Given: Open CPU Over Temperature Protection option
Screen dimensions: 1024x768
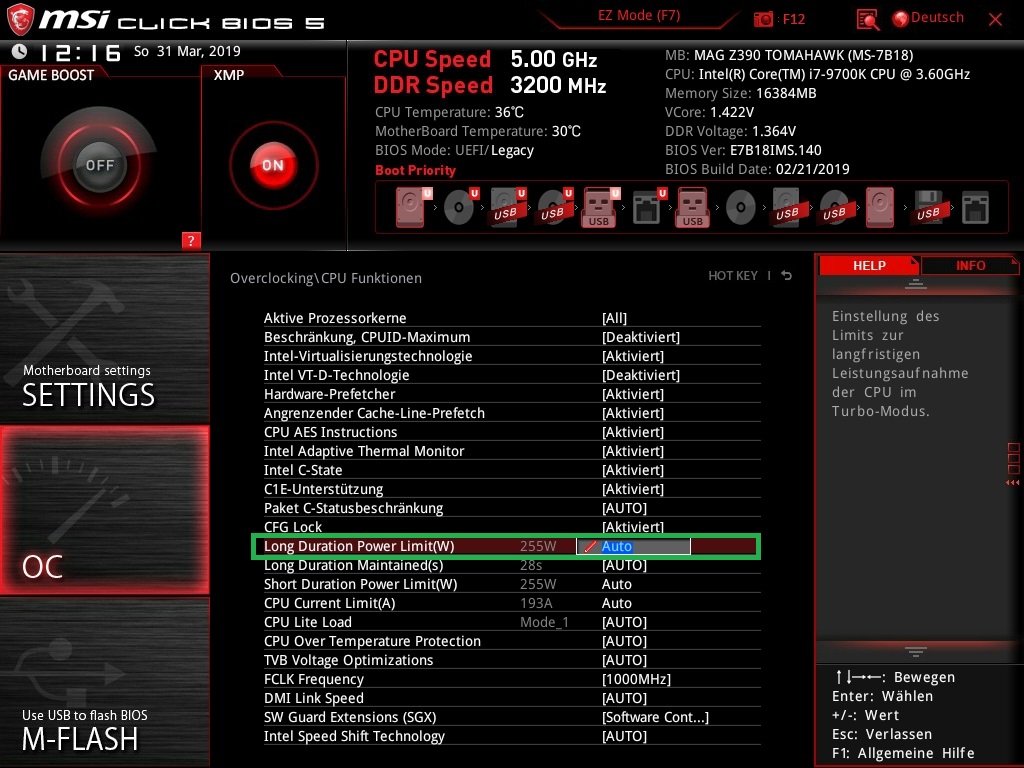Looking at the screenshot, I should pos(512,641).
